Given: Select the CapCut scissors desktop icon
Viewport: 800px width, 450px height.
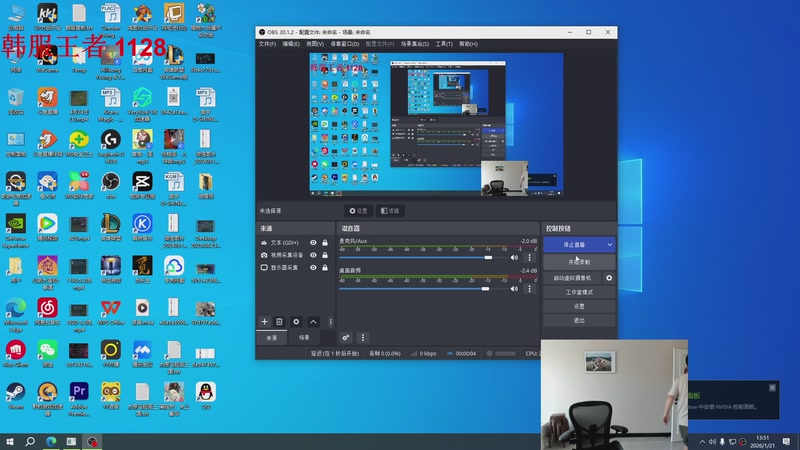Looking at the screenshot, I should [142, 185].
